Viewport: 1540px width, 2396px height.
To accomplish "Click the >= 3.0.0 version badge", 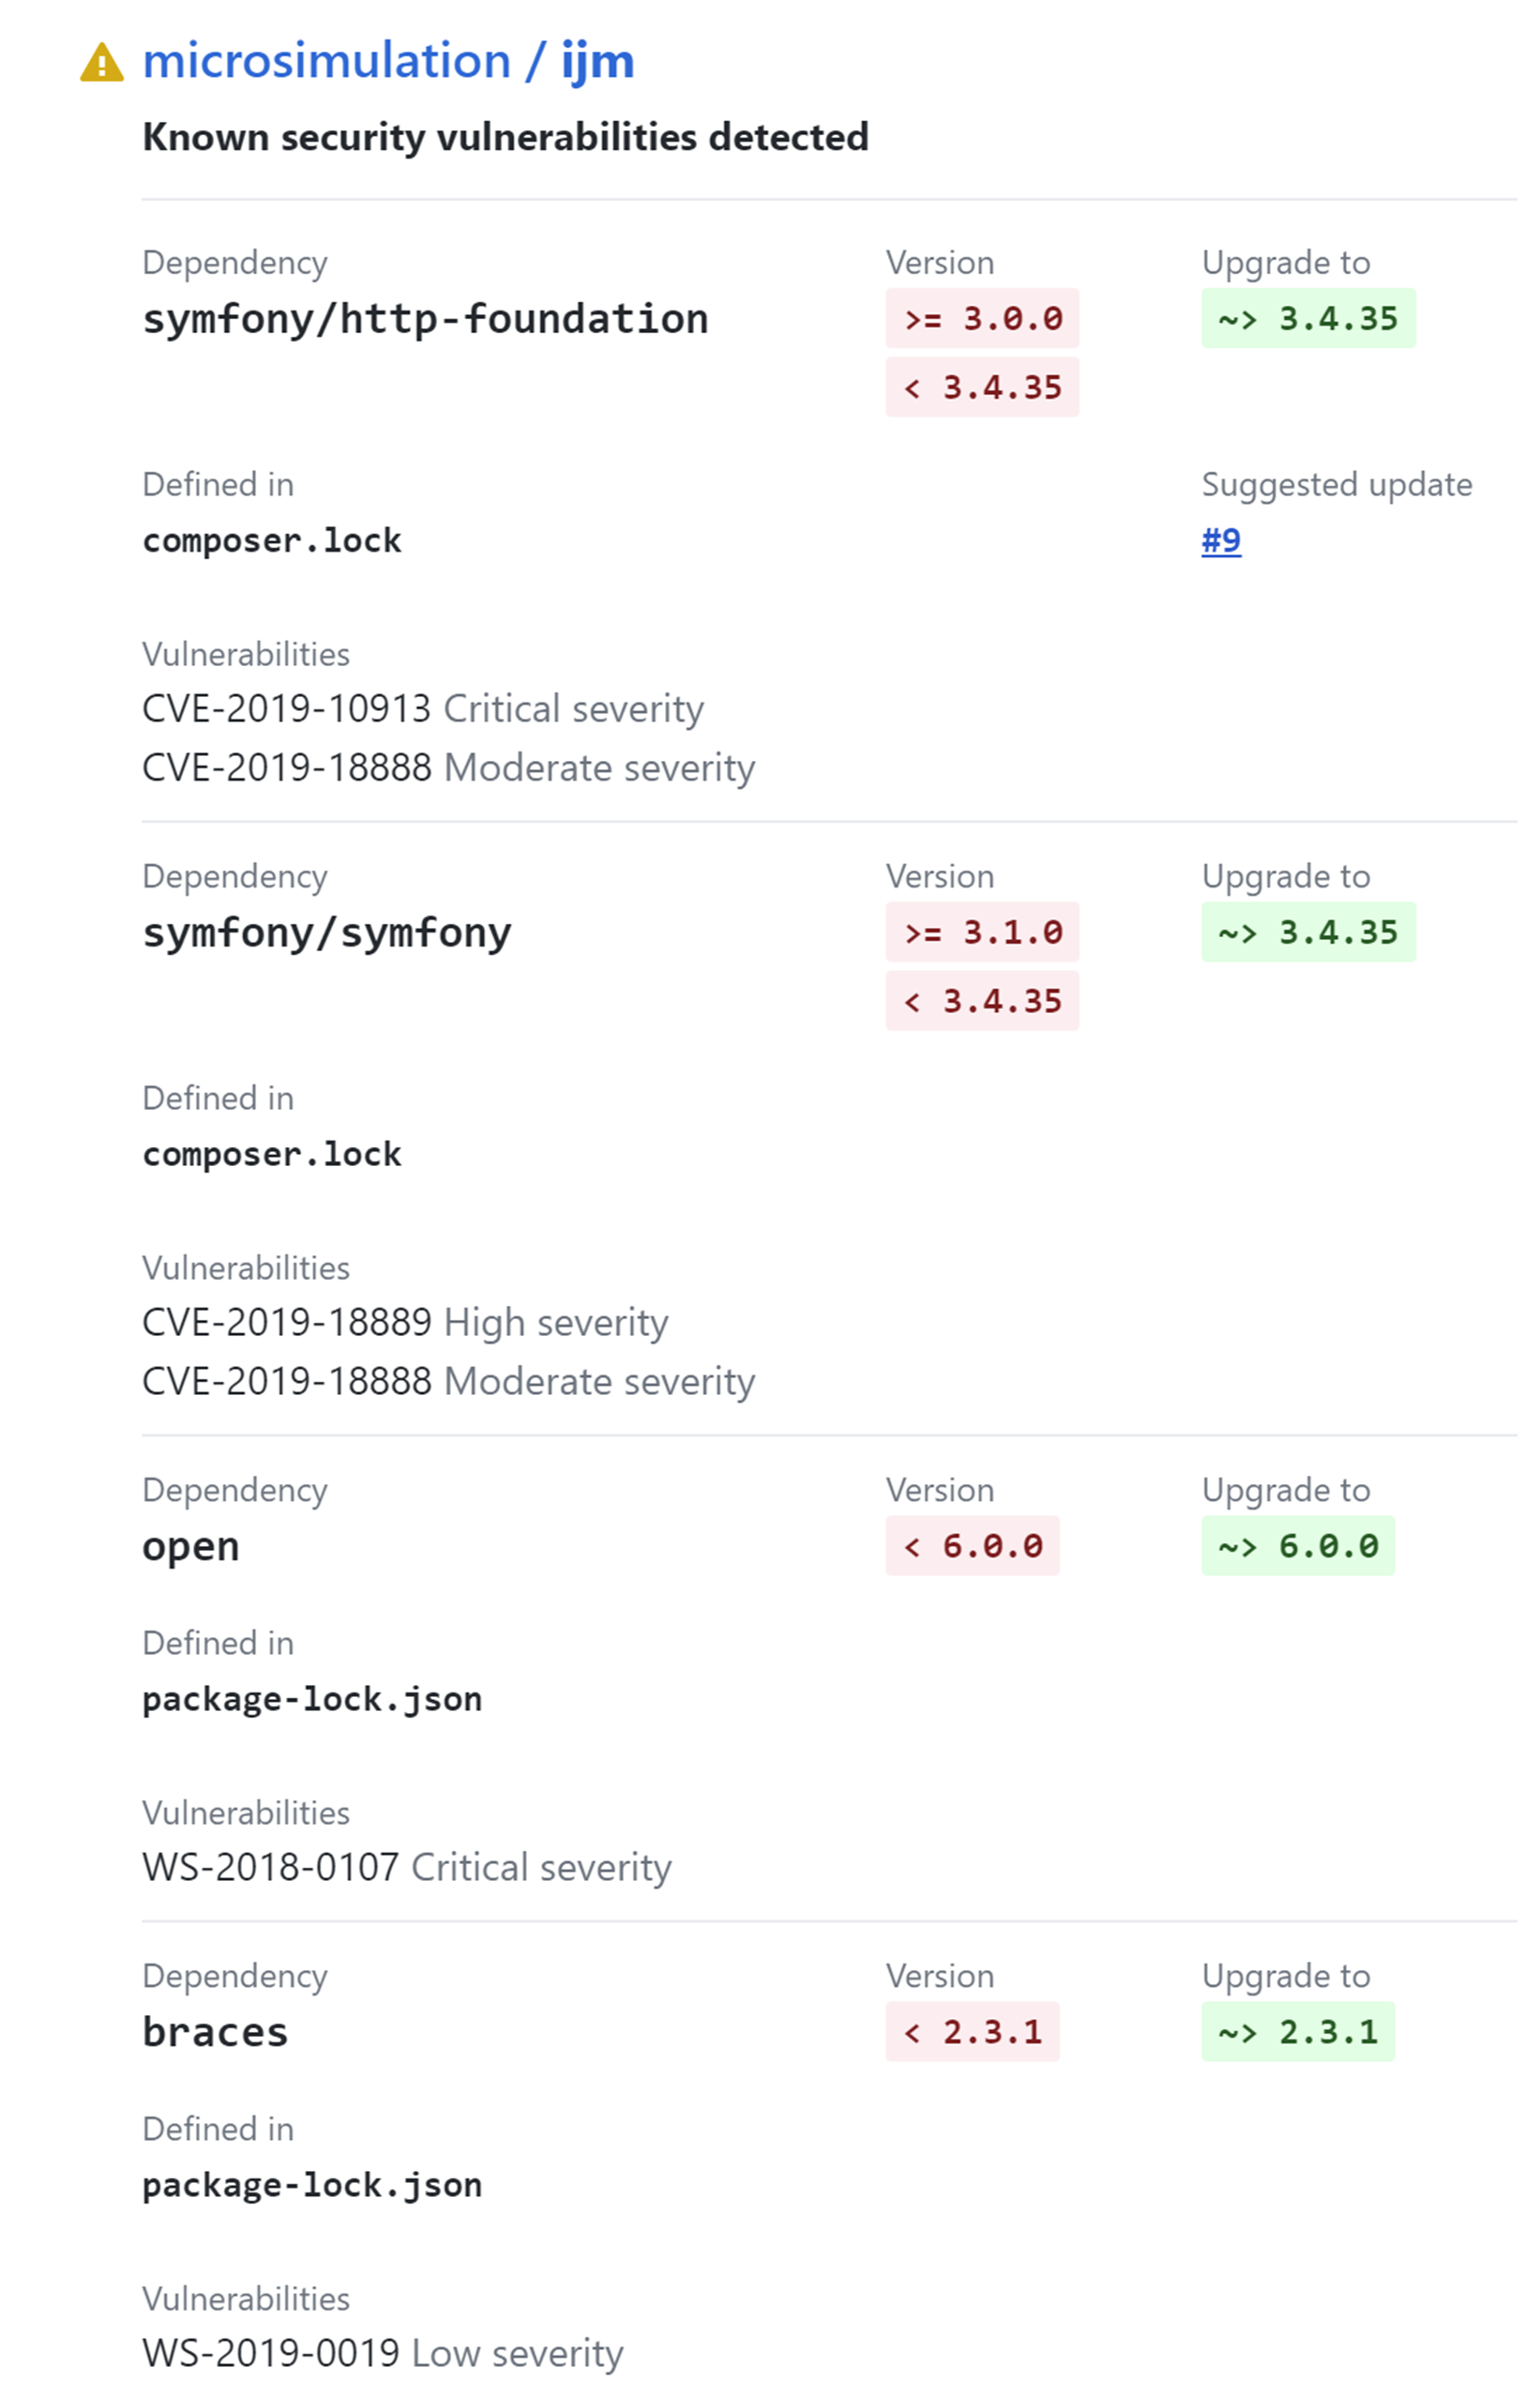I will [x=982, y=318].
